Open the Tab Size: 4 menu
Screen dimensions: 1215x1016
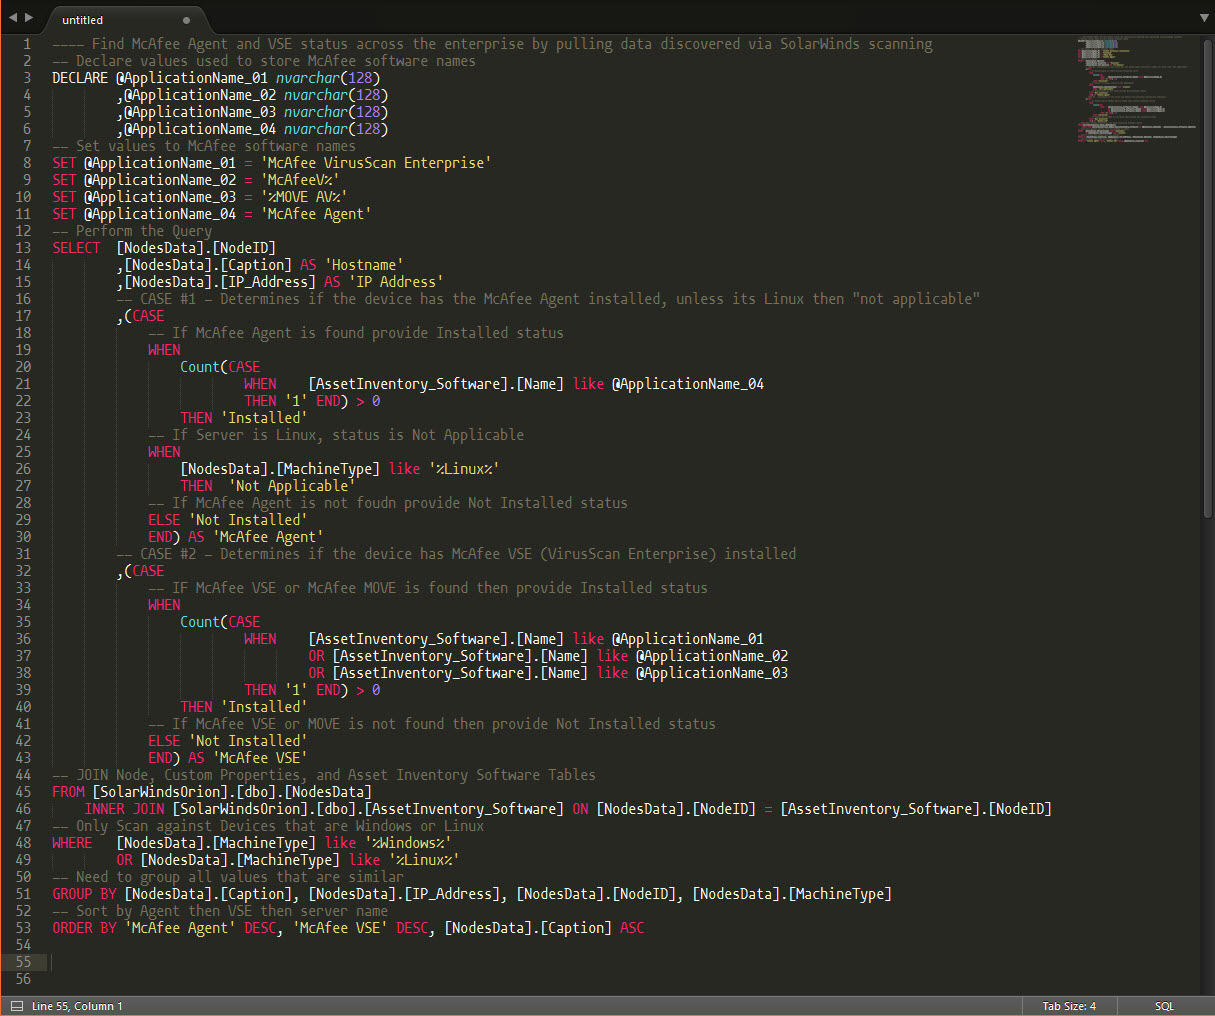click(x=1069, y=1006)
